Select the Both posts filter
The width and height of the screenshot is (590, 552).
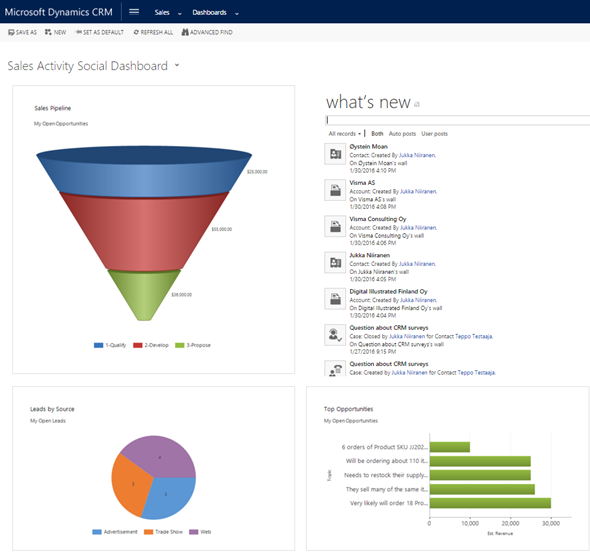coord(377,134)
